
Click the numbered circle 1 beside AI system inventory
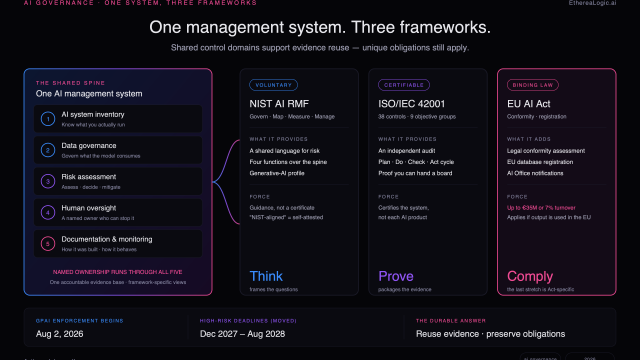(48, 119)
